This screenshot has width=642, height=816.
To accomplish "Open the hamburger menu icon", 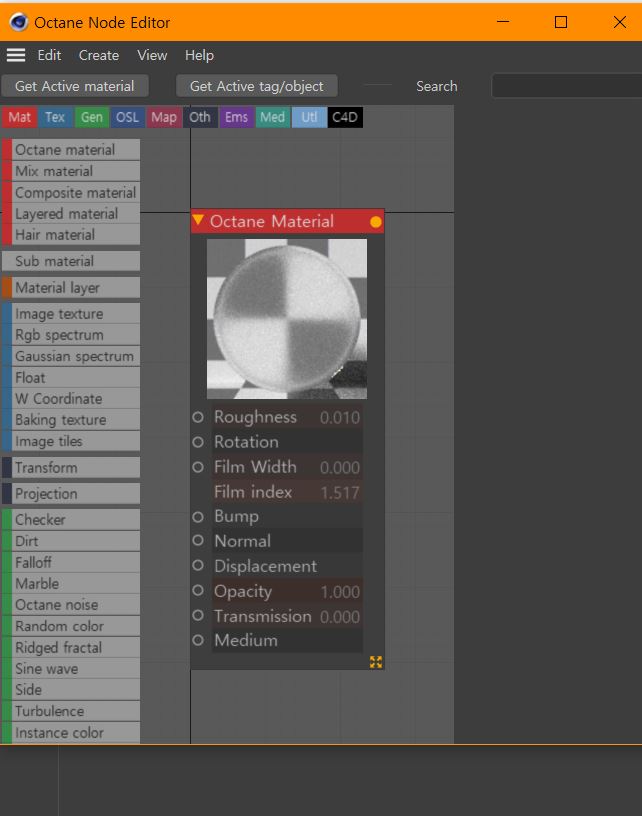I will [x=16, y=55].
